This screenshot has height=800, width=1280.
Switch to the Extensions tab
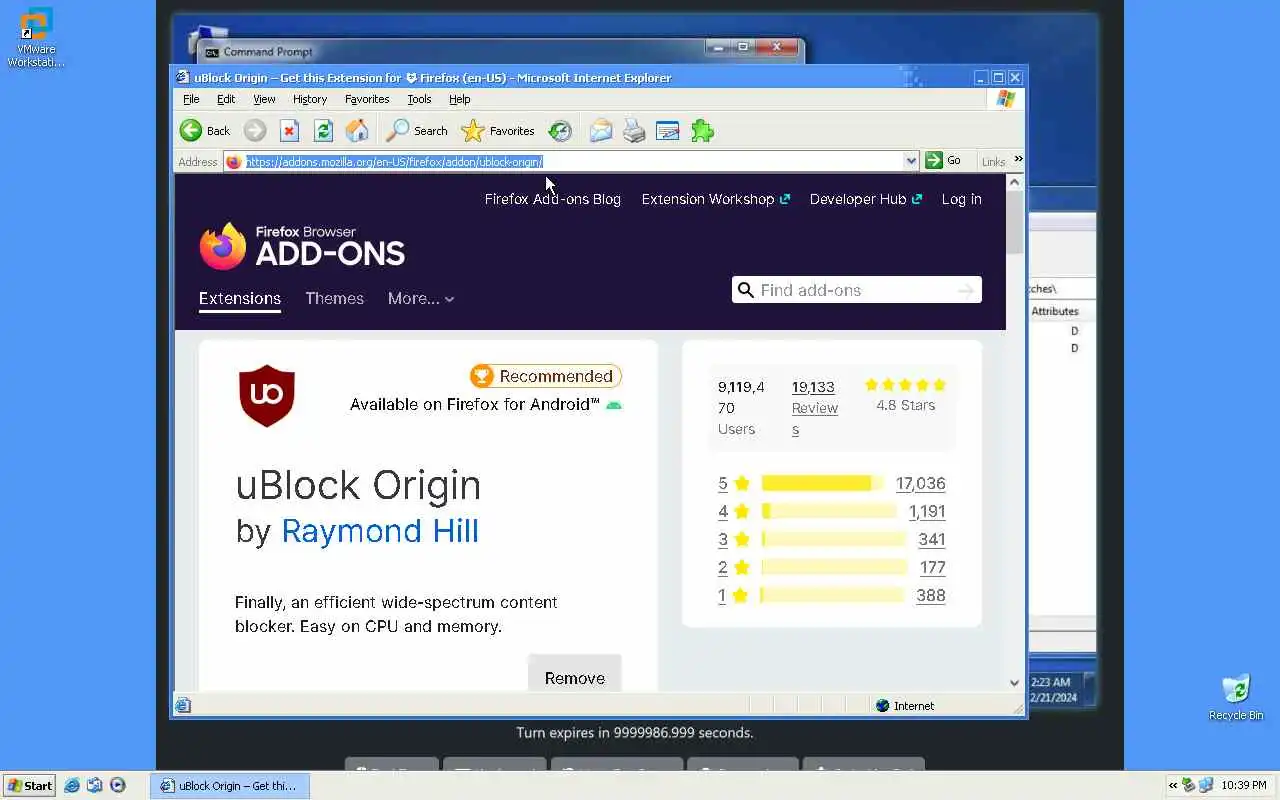coord(240,298)
